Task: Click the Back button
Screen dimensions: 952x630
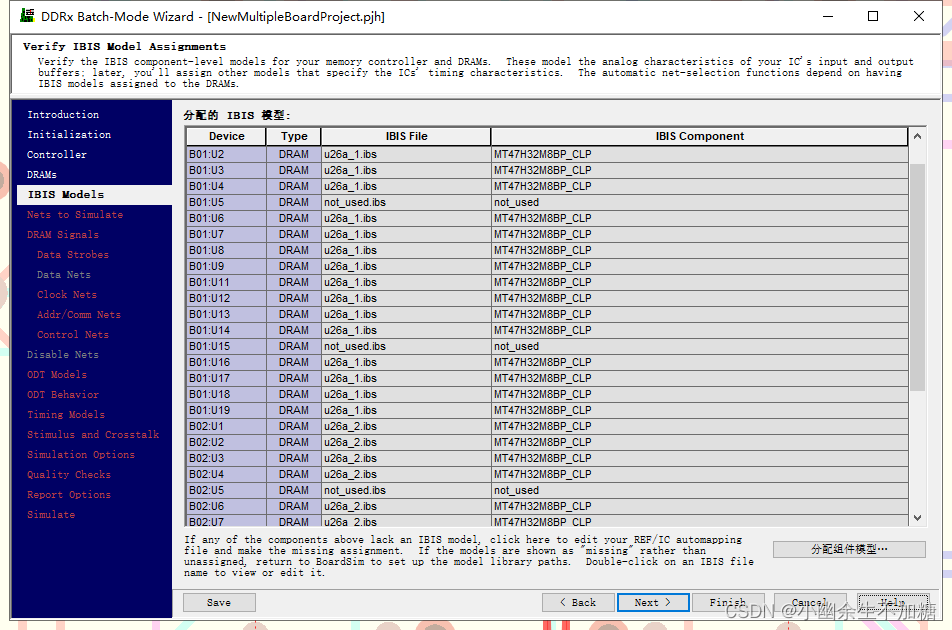Action: click(578, 603)
